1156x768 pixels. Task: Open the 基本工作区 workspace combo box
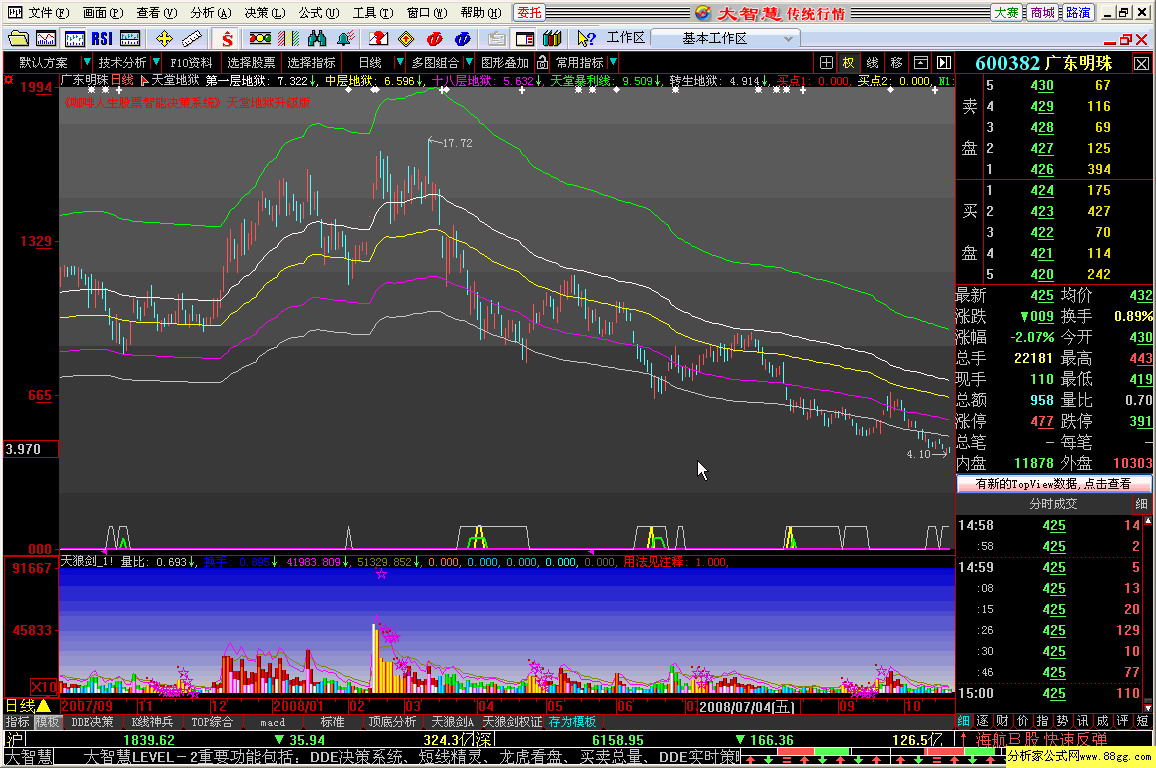725,38
